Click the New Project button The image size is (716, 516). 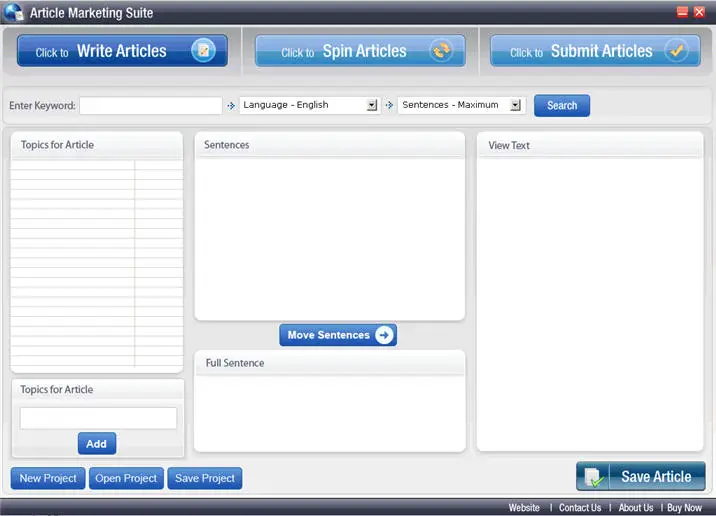click(x=48, y=478)
